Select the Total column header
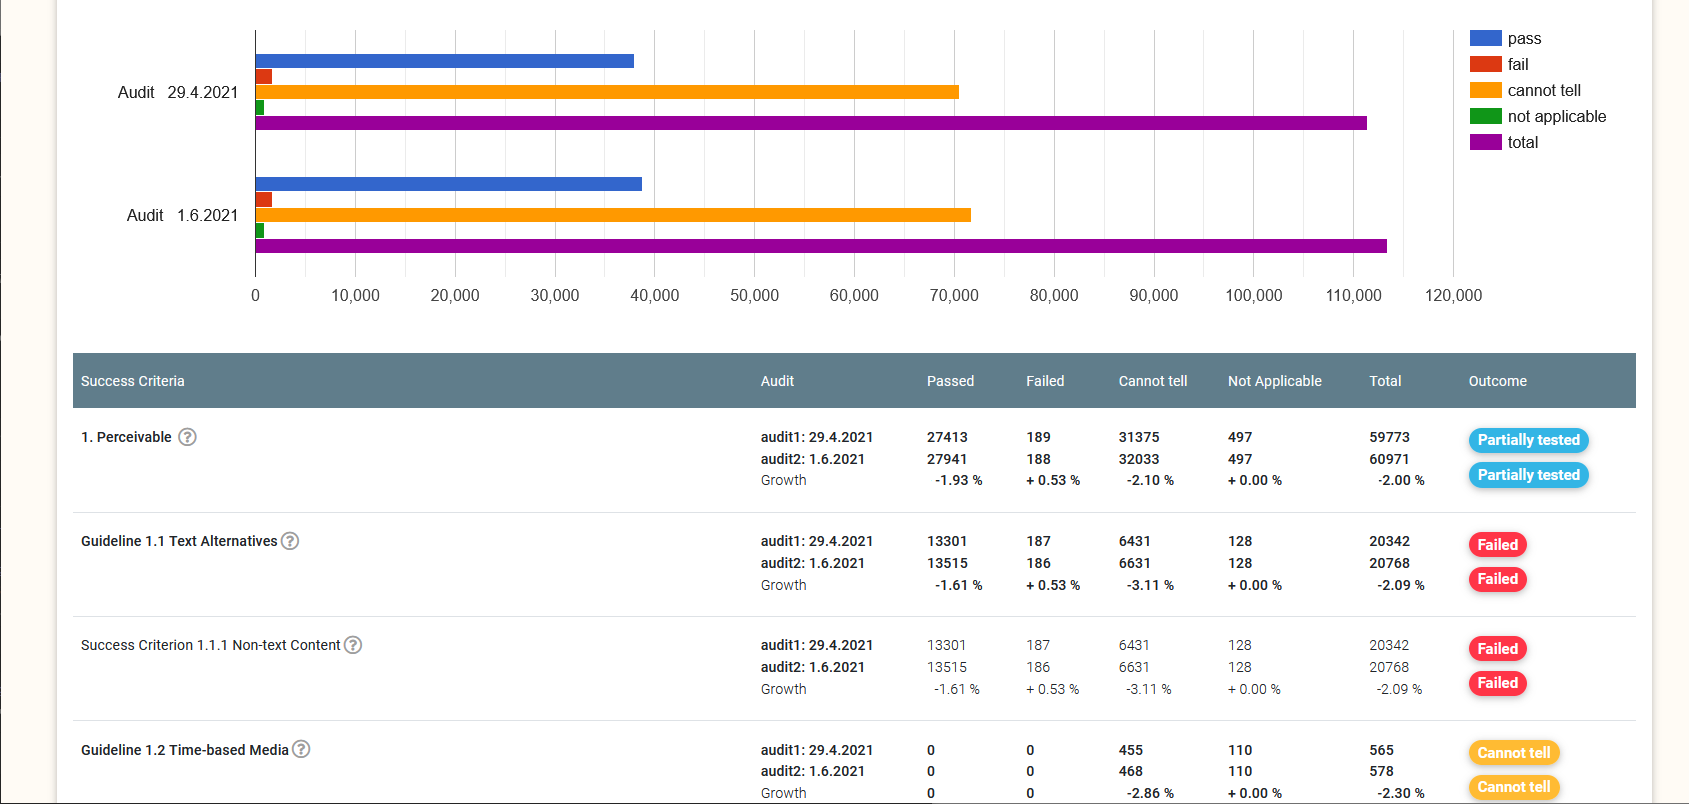 [1385, 381]
